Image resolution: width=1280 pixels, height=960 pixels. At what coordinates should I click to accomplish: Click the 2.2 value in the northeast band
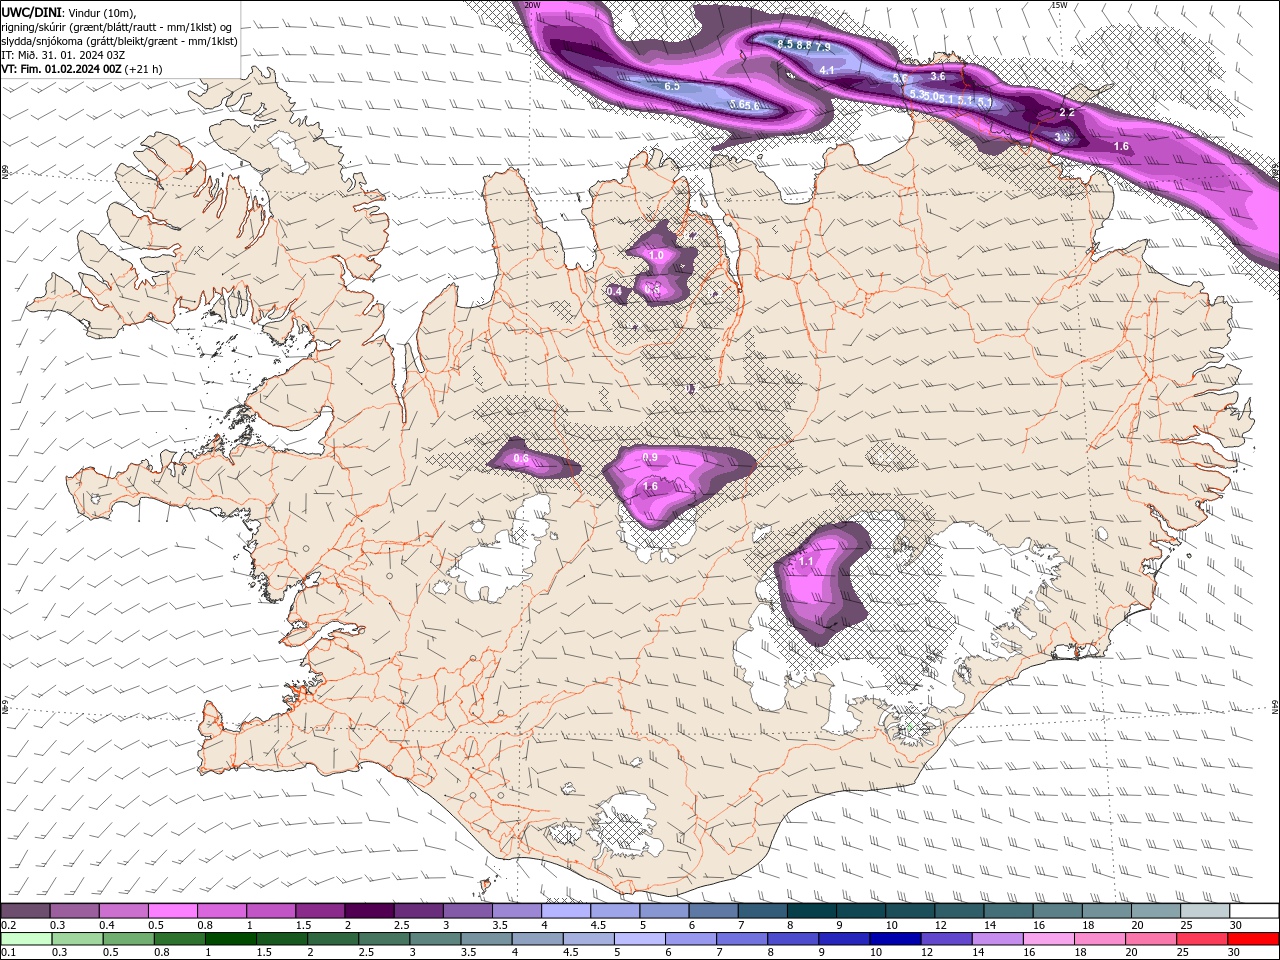click(1067, 113)
